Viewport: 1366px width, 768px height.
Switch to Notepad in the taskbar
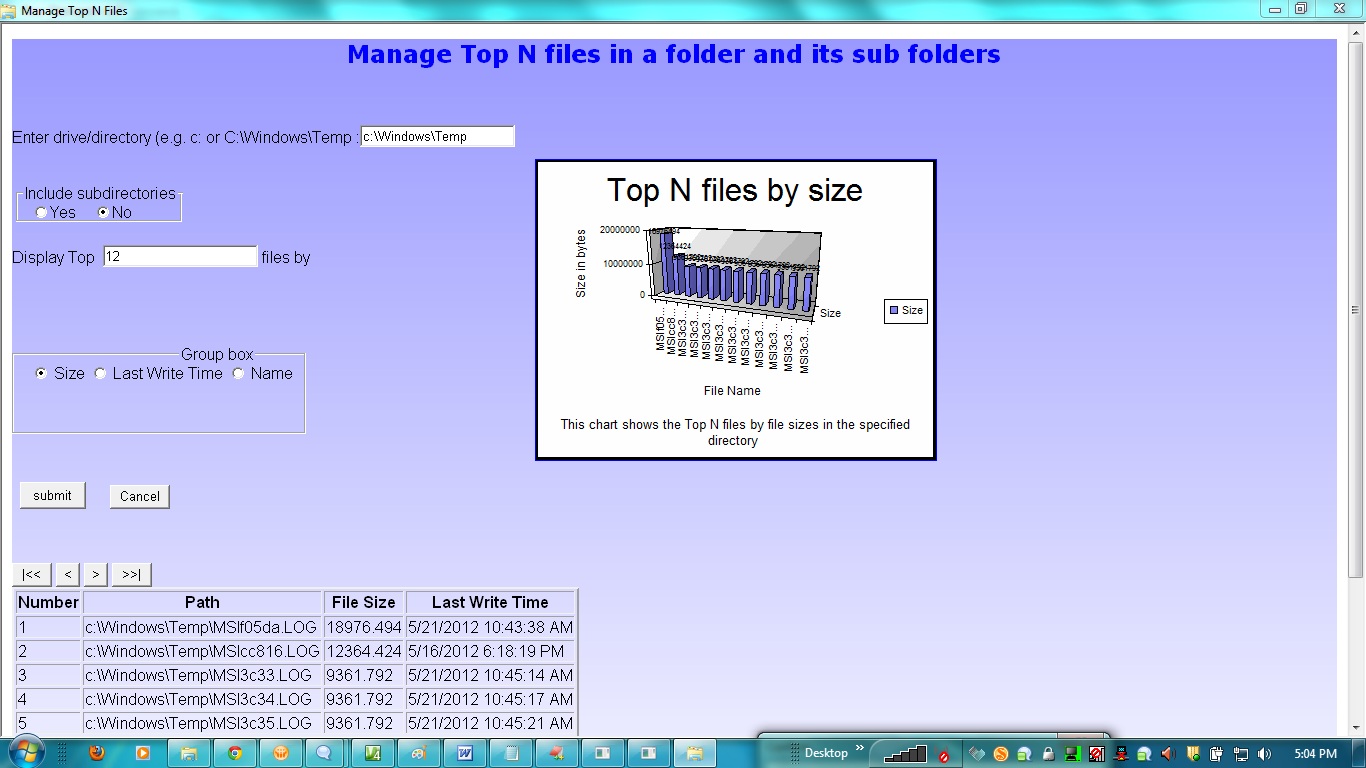point(511,753)
